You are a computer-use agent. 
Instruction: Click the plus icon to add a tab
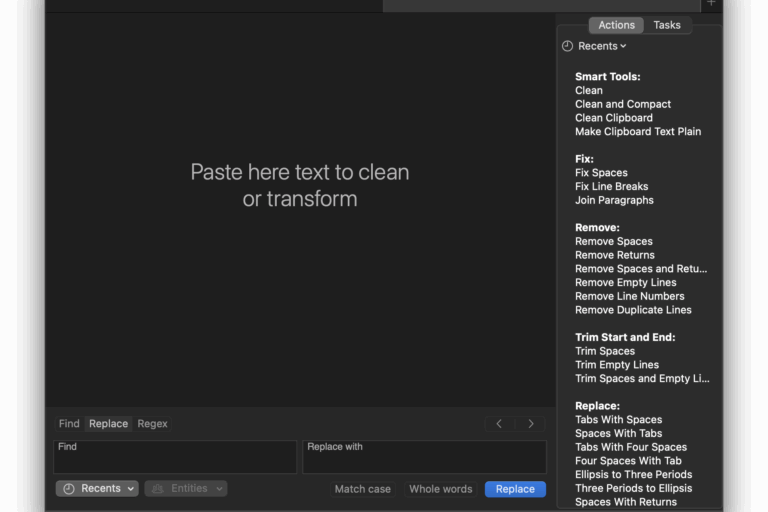click(x=711, y=4)
